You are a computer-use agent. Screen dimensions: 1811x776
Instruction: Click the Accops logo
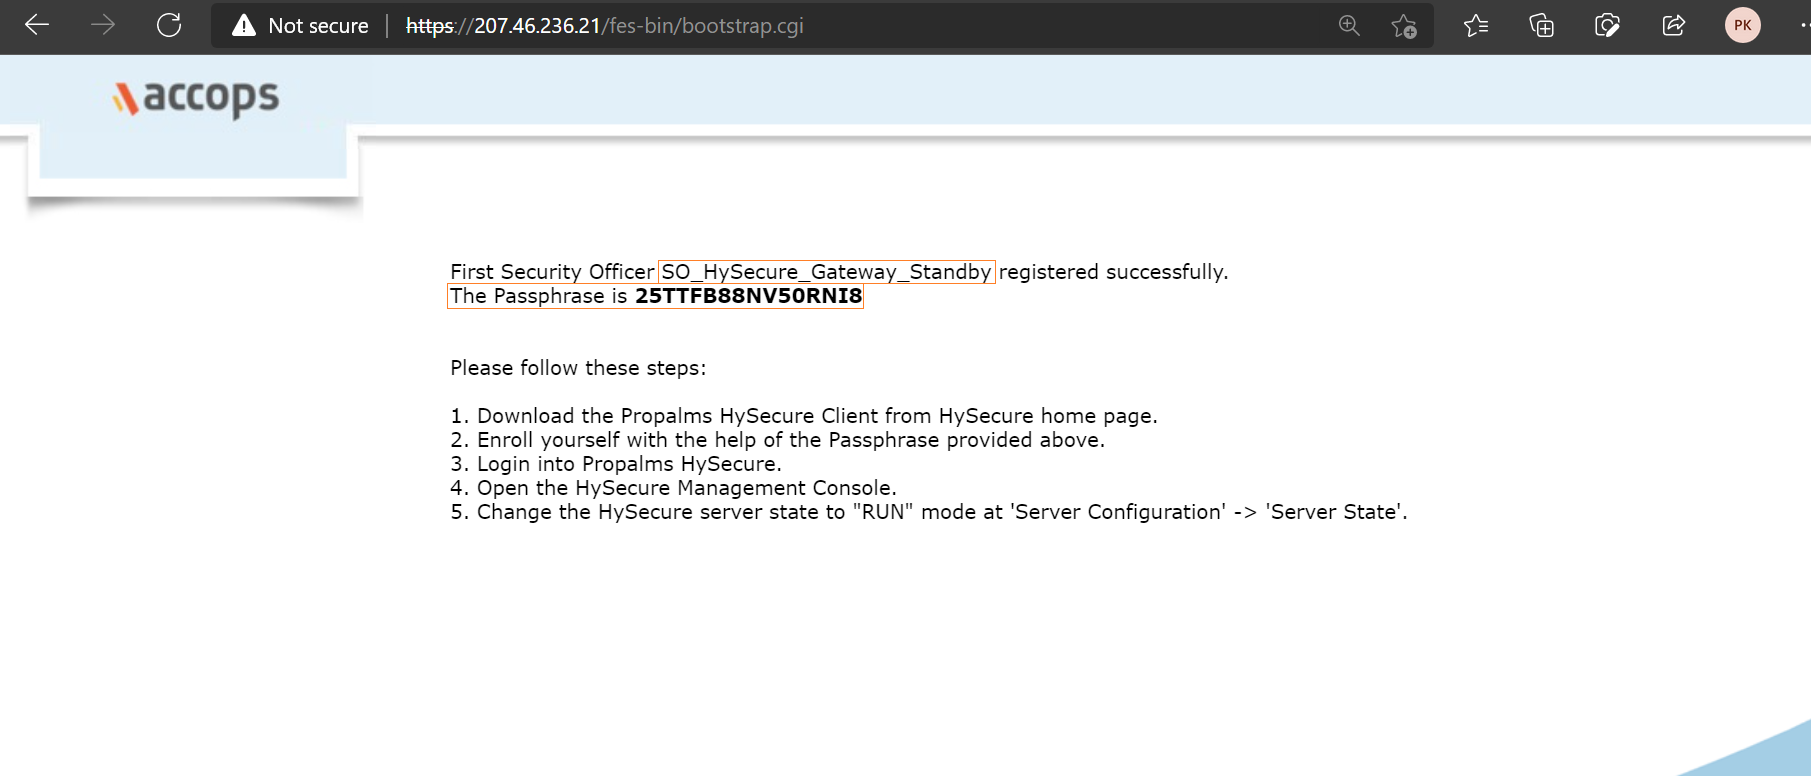point(196,98)
